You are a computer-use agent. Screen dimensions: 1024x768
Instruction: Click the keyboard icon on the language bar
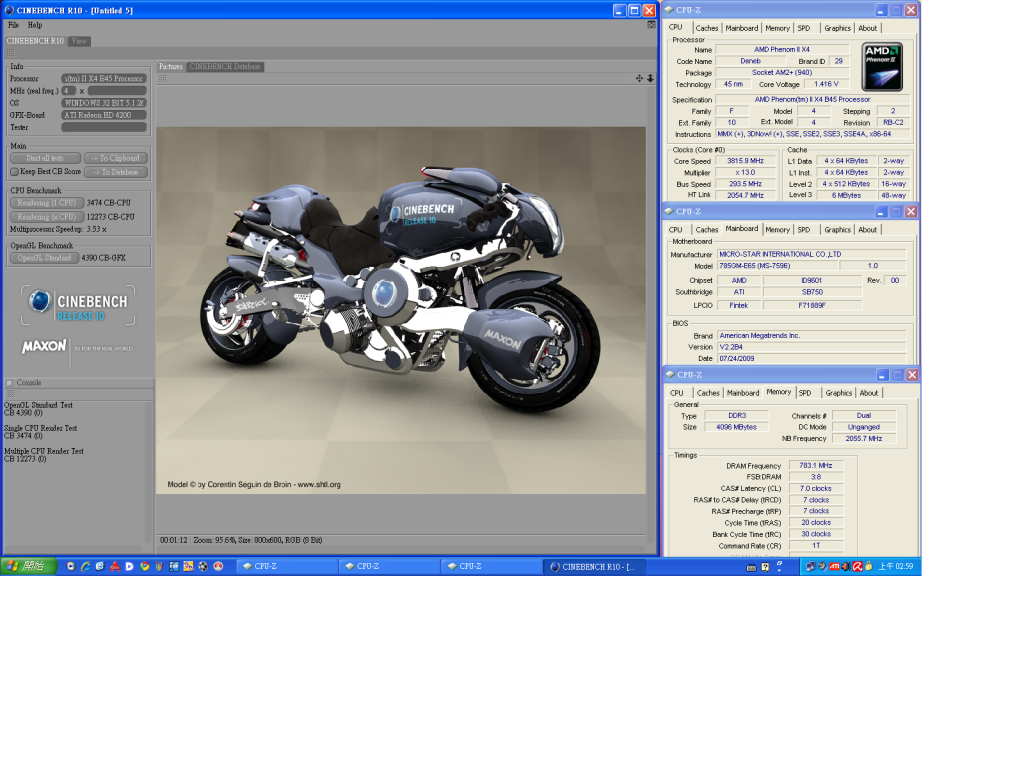751,567
